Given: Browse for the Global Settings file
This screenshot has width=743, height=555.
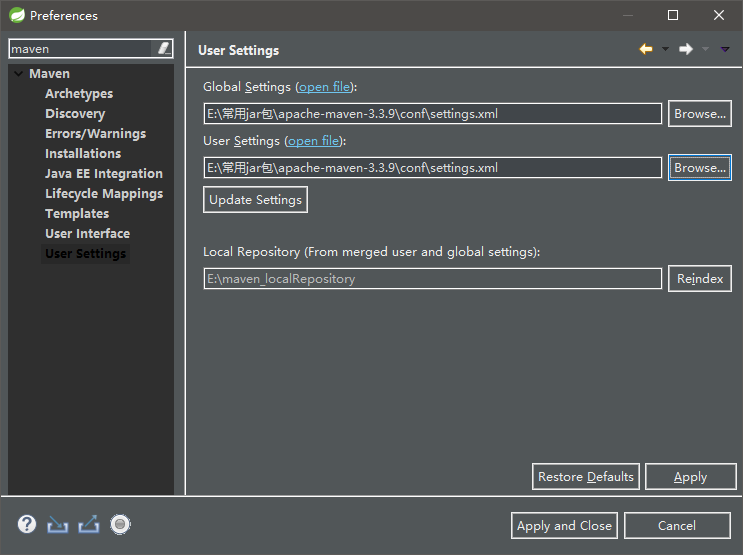Looking at the screenshot, I should coord(699,114).
